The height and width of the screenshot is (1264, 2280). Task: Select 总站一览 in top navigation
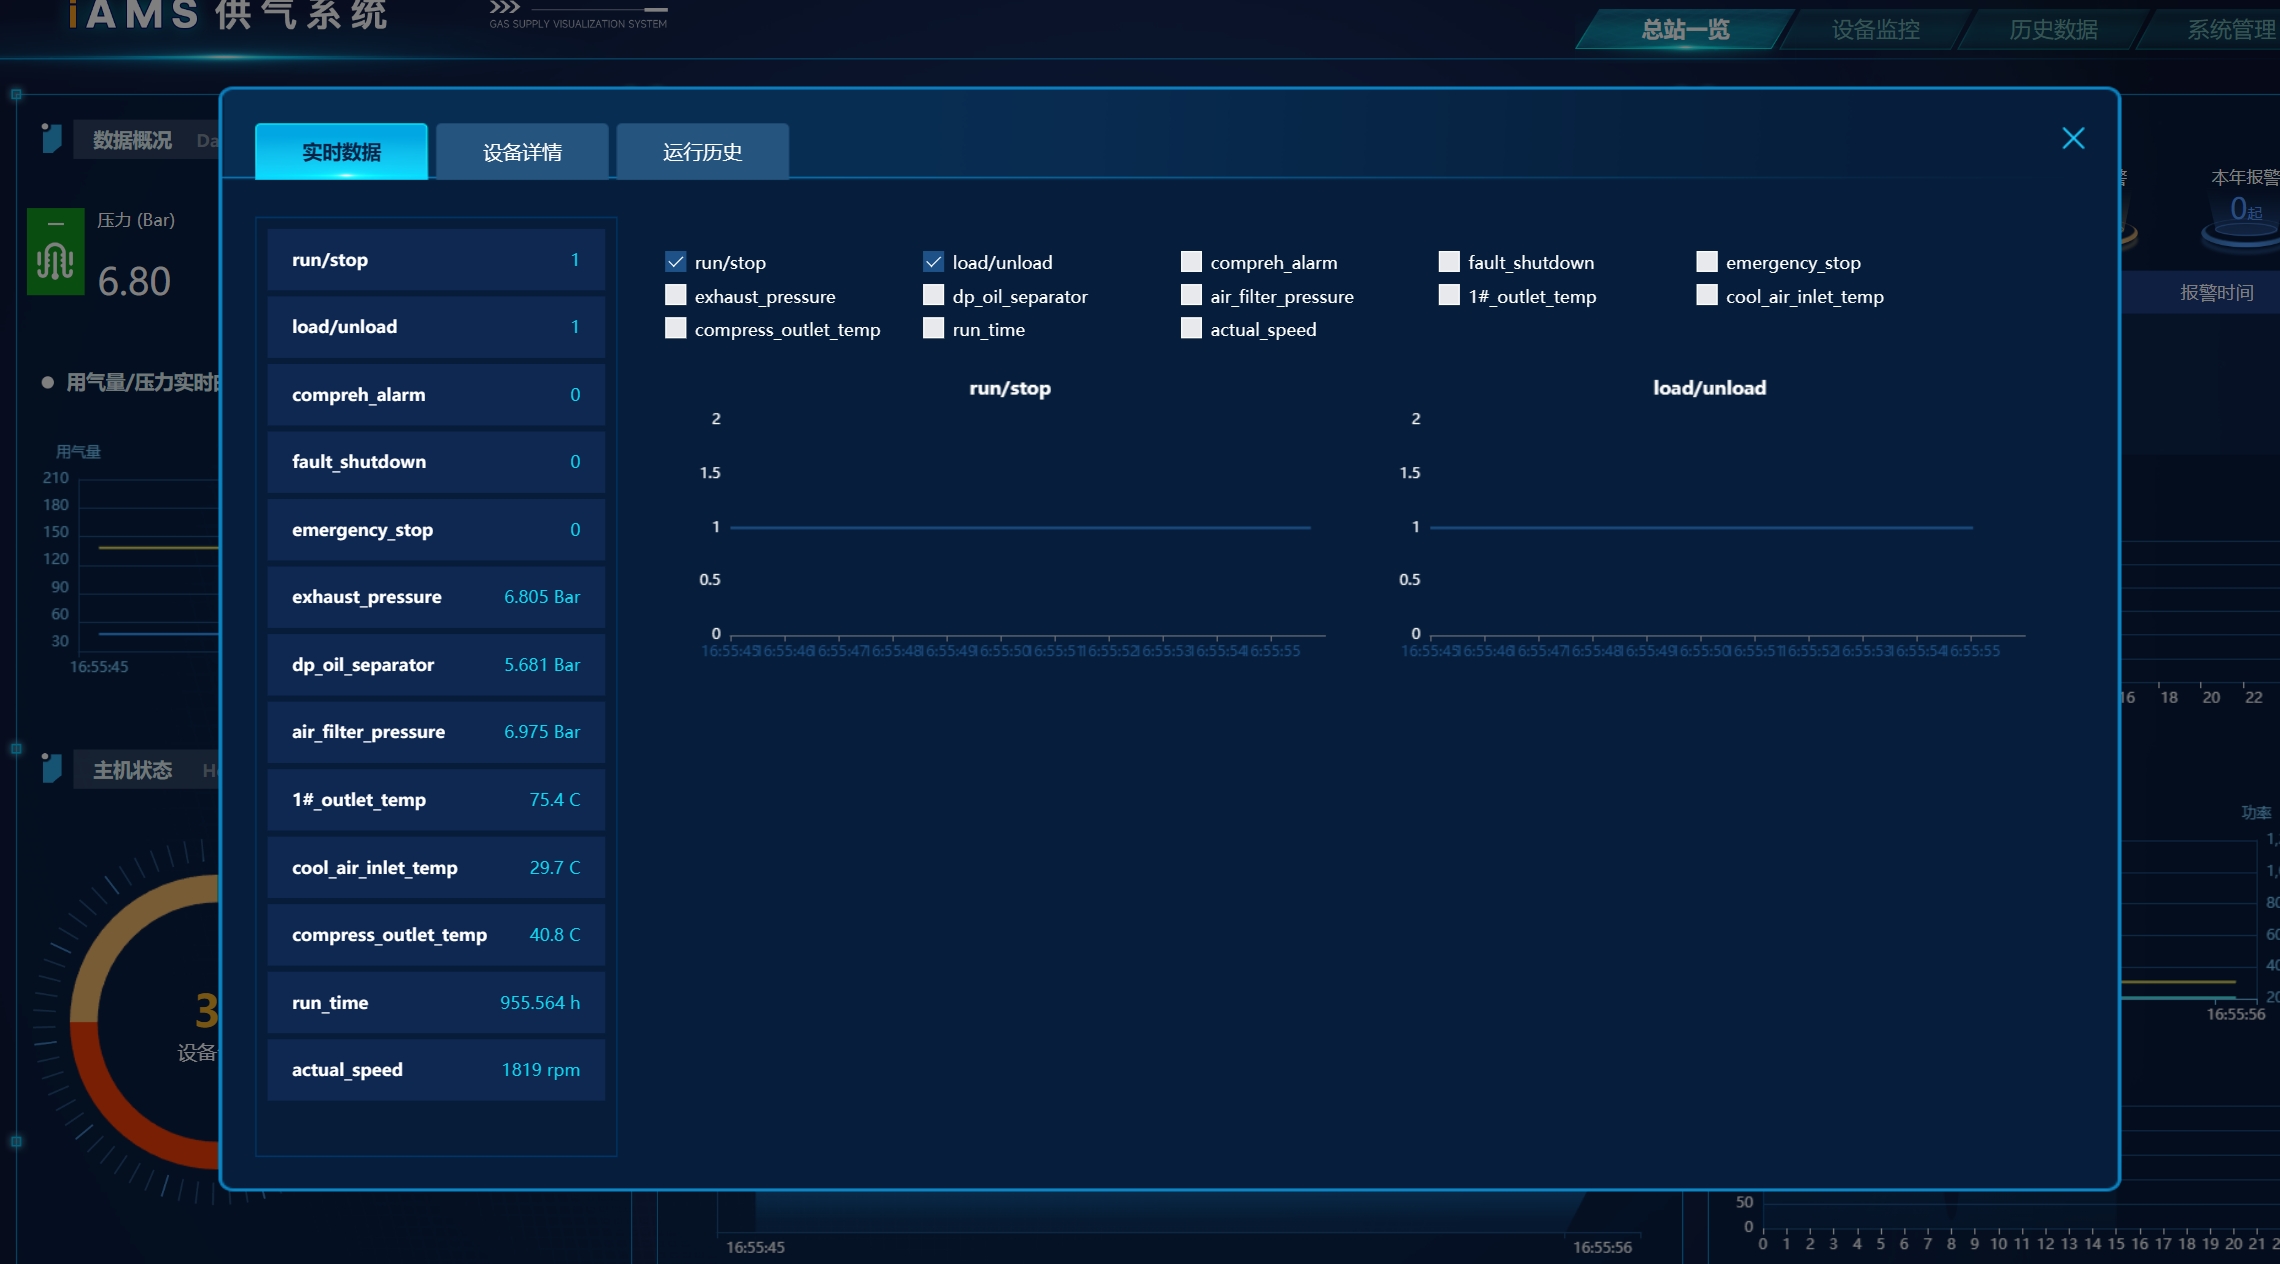tap(1684, 30)
